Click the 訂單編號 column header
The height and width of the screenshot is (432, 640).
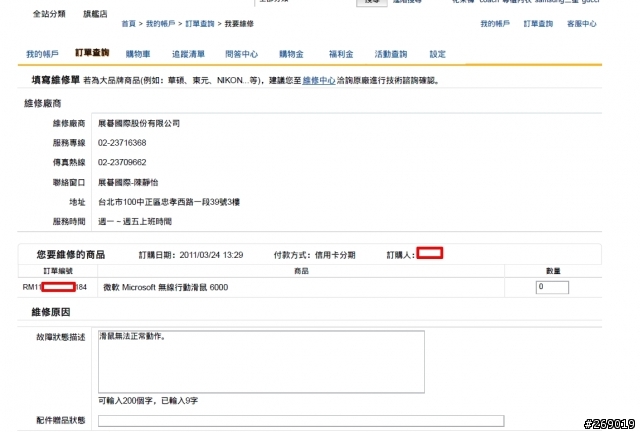(58, 271)
